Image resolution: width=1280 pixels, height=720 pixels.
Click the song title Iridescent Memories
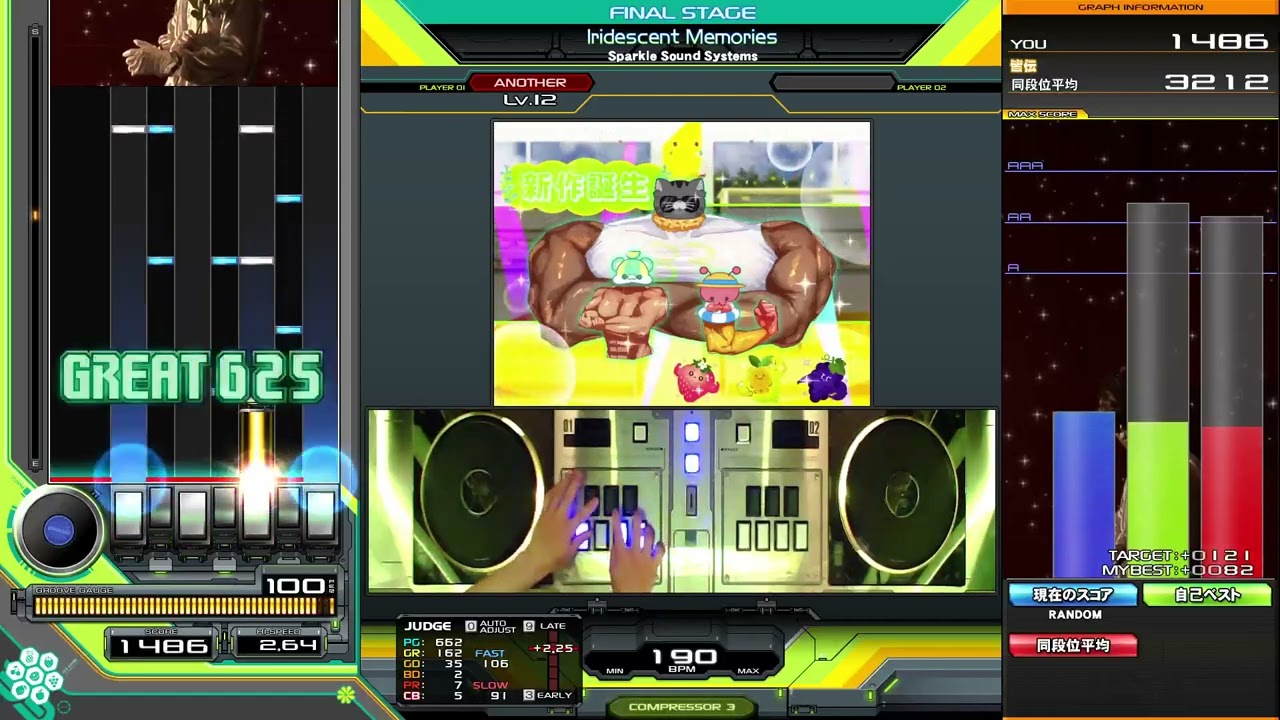(682, 37)
